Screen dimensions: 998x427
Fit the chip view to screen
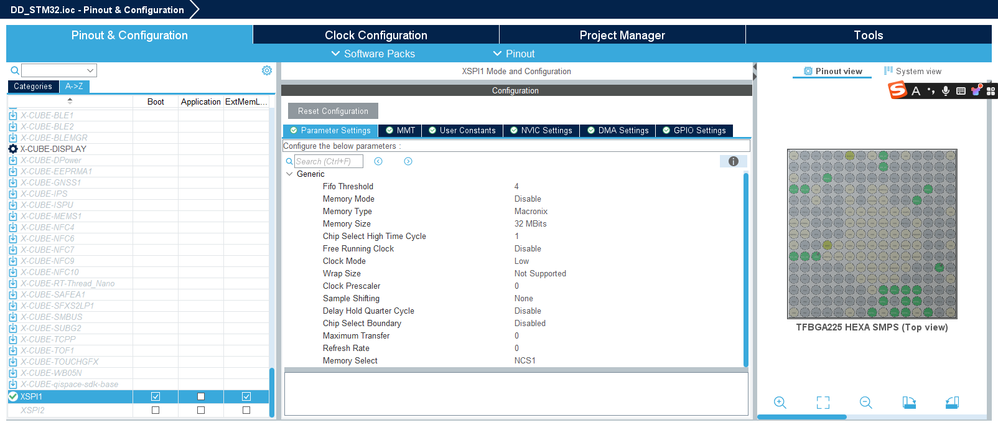click(823, 402)
